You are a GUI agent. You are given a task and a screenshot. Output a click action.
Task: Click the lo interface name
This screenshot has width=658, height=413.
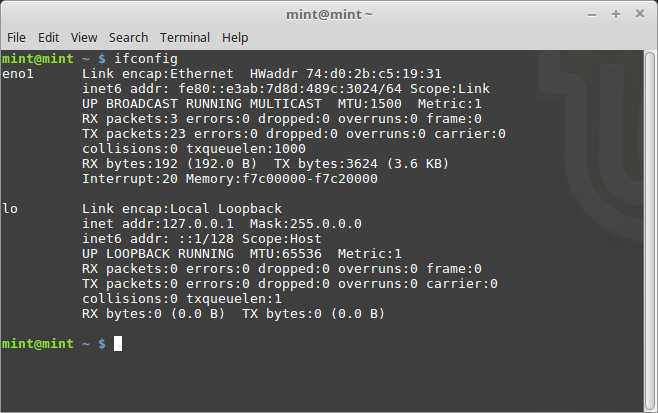coord(10,209)
